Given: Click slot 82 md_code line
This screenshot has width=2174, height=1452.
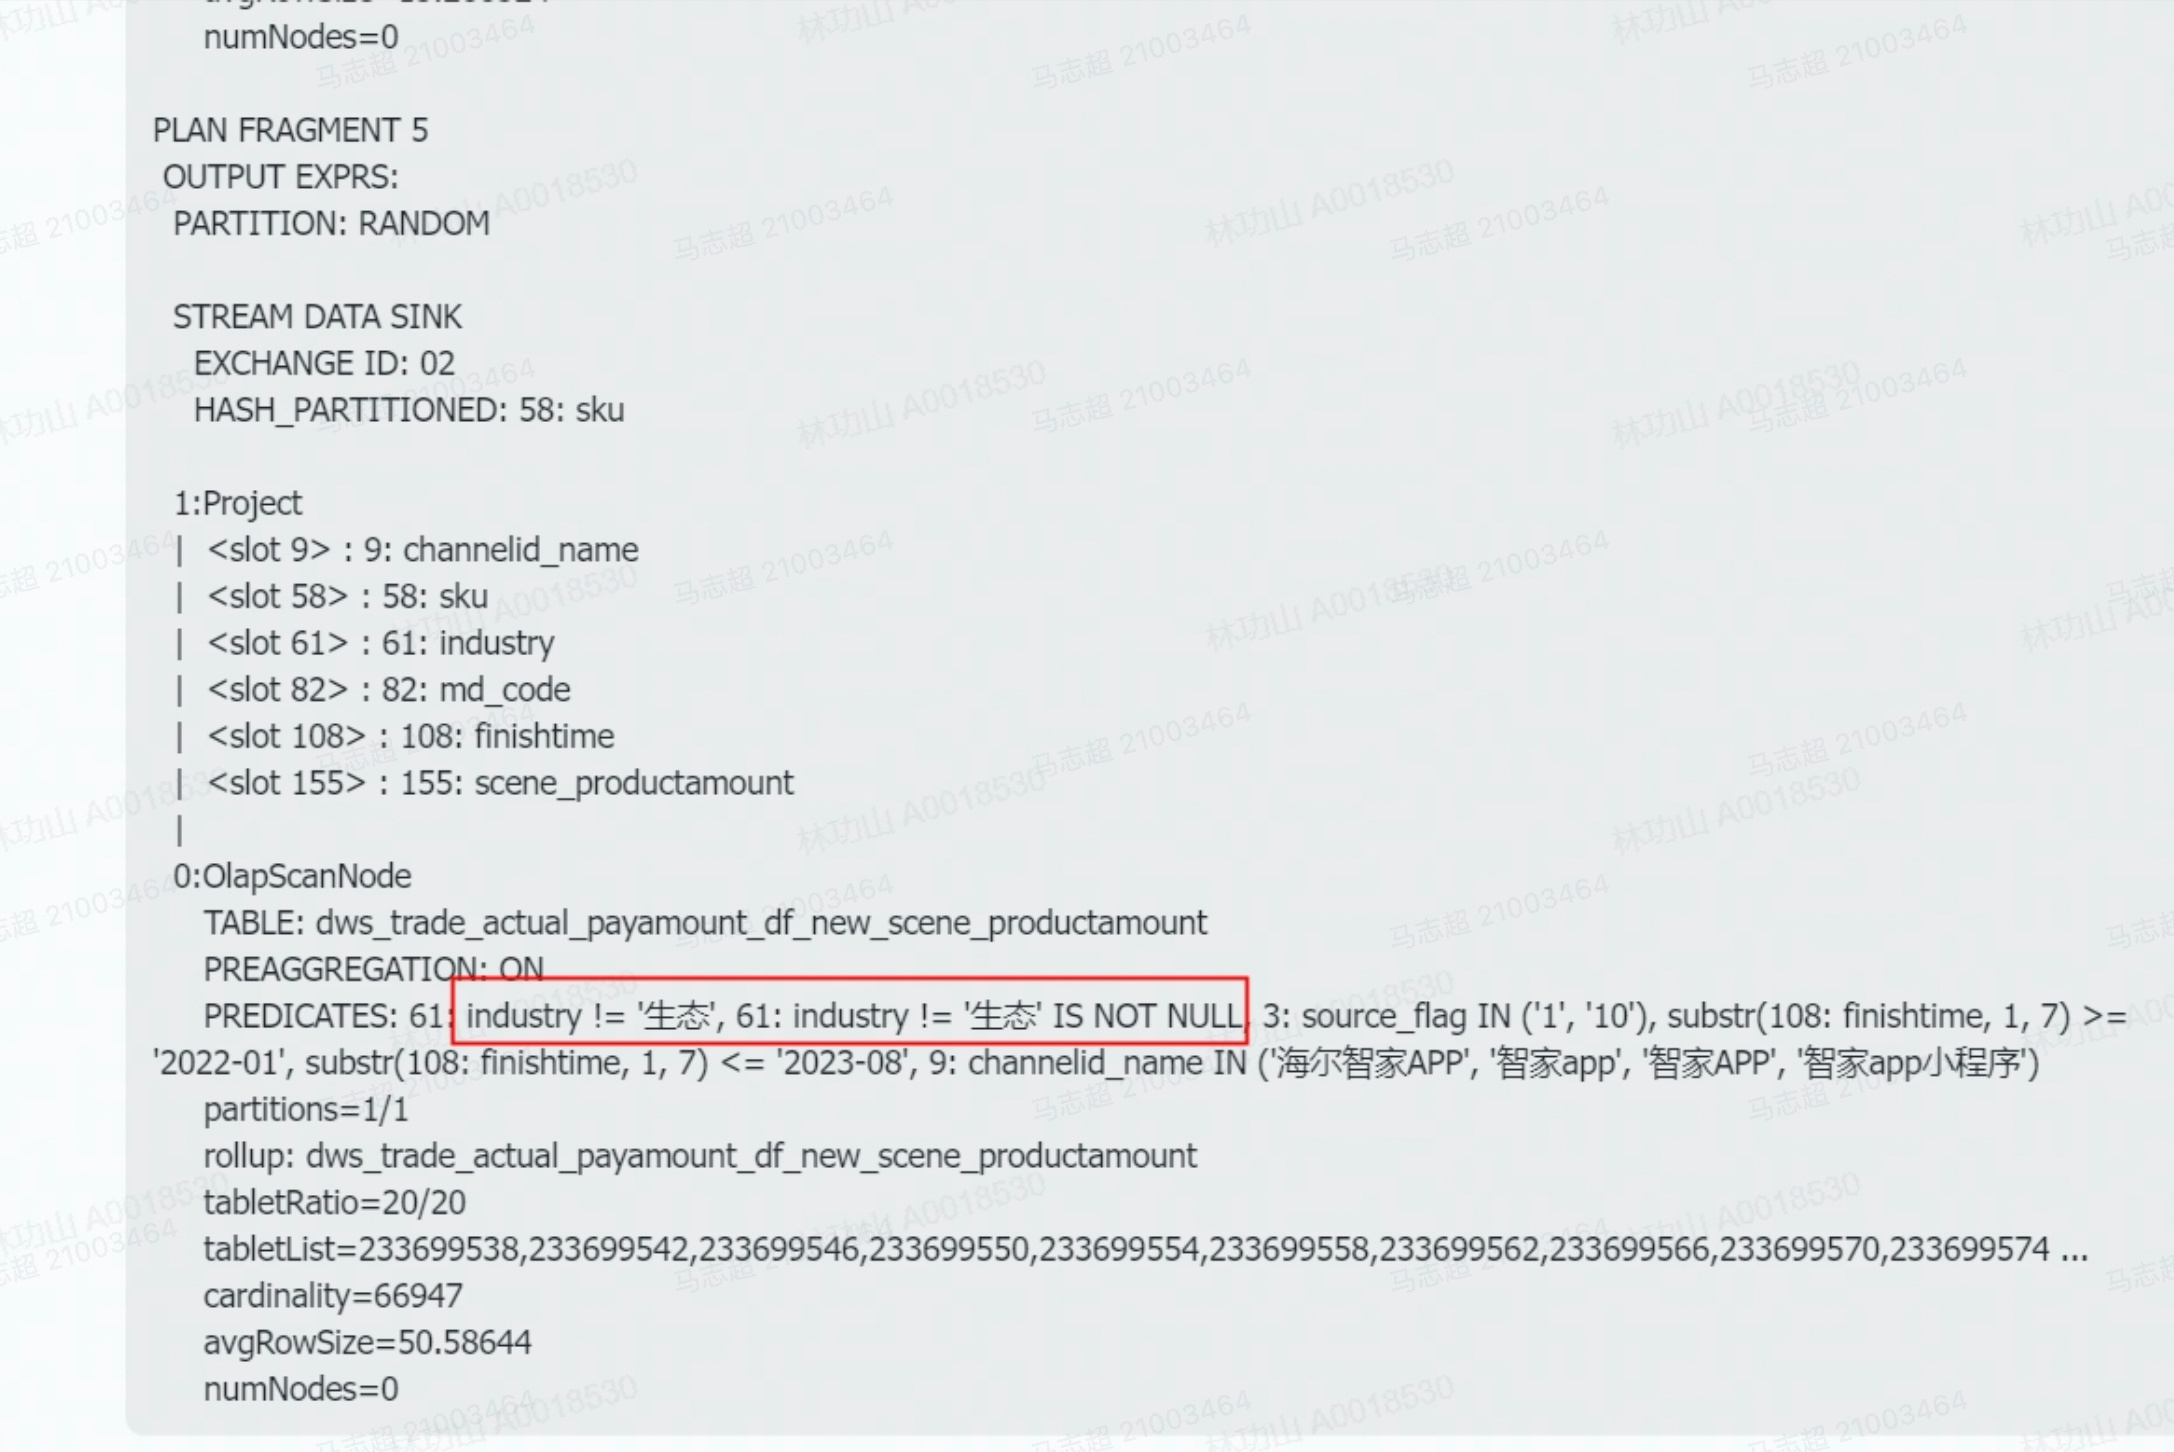Looking at the screenshot, I should coord(388,690).
